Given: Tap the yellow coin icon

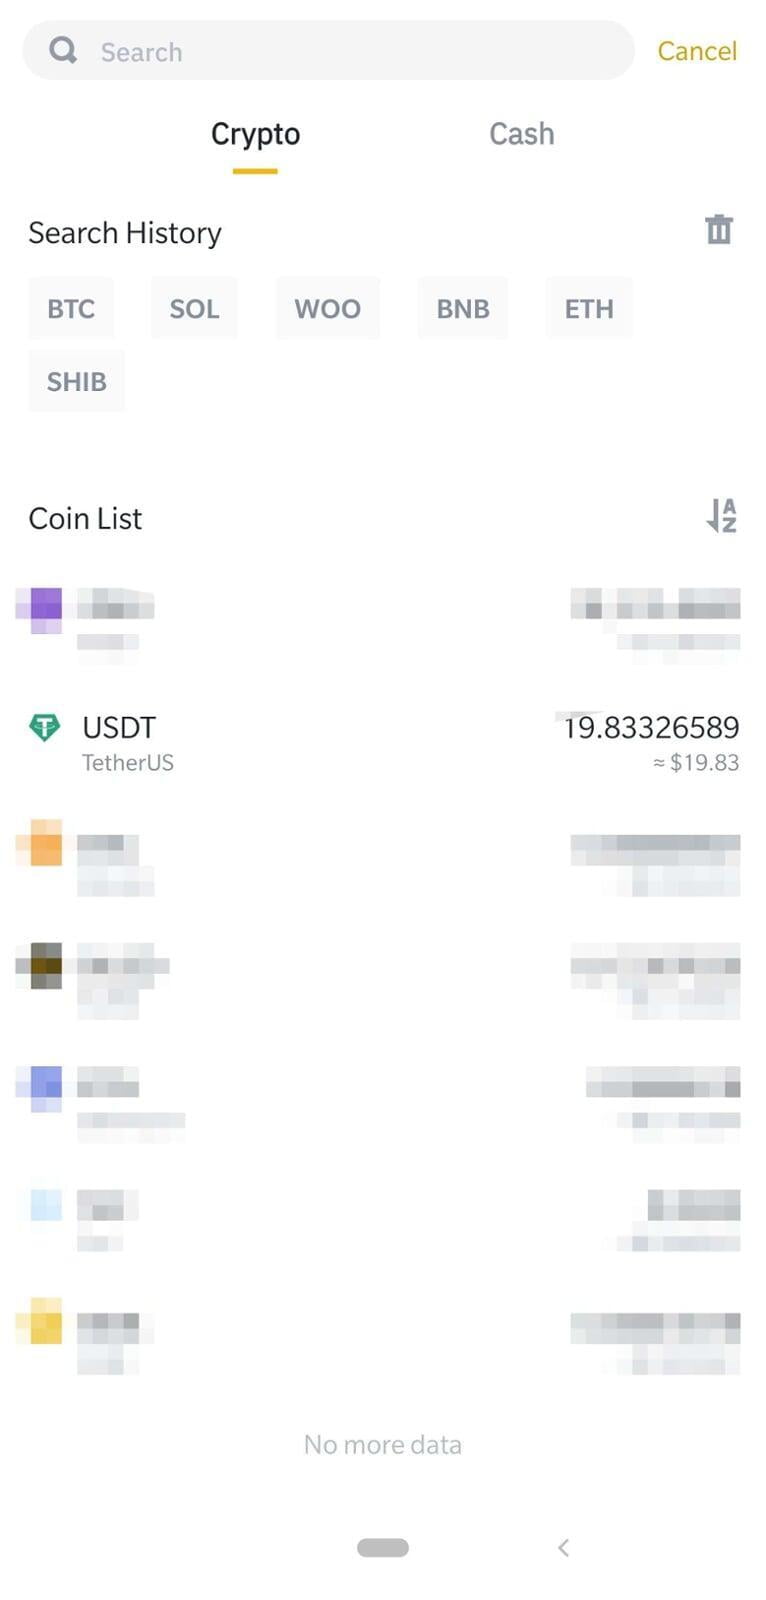Looking at the screenshot, I should coord(43,1323).
